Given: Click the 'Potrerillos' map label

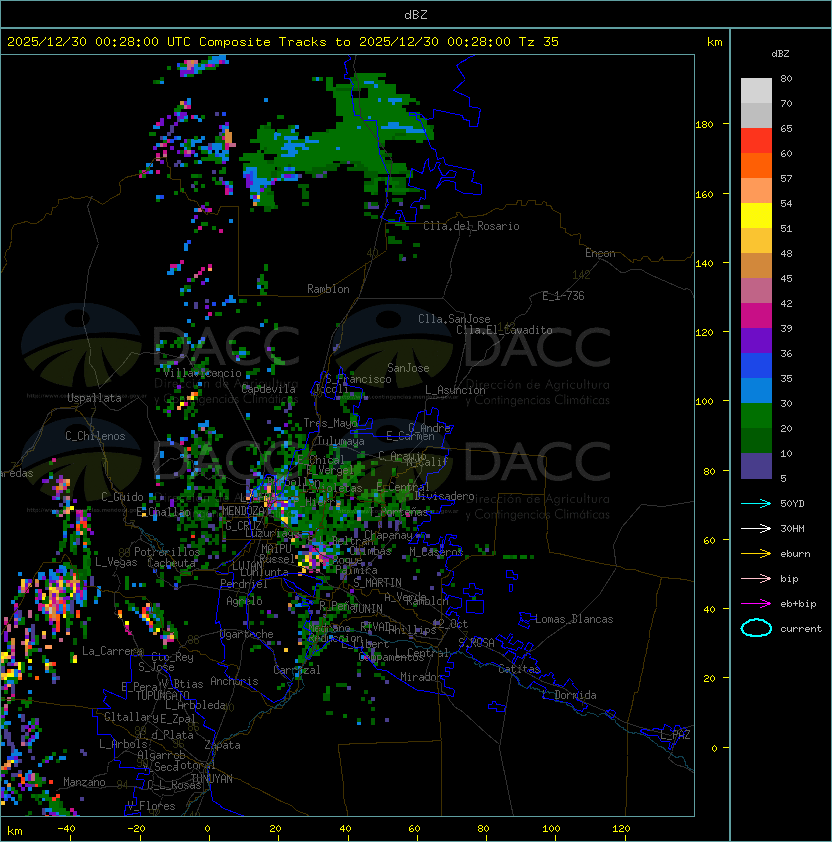Looking at the screenshot, I should tap(167, 552).
